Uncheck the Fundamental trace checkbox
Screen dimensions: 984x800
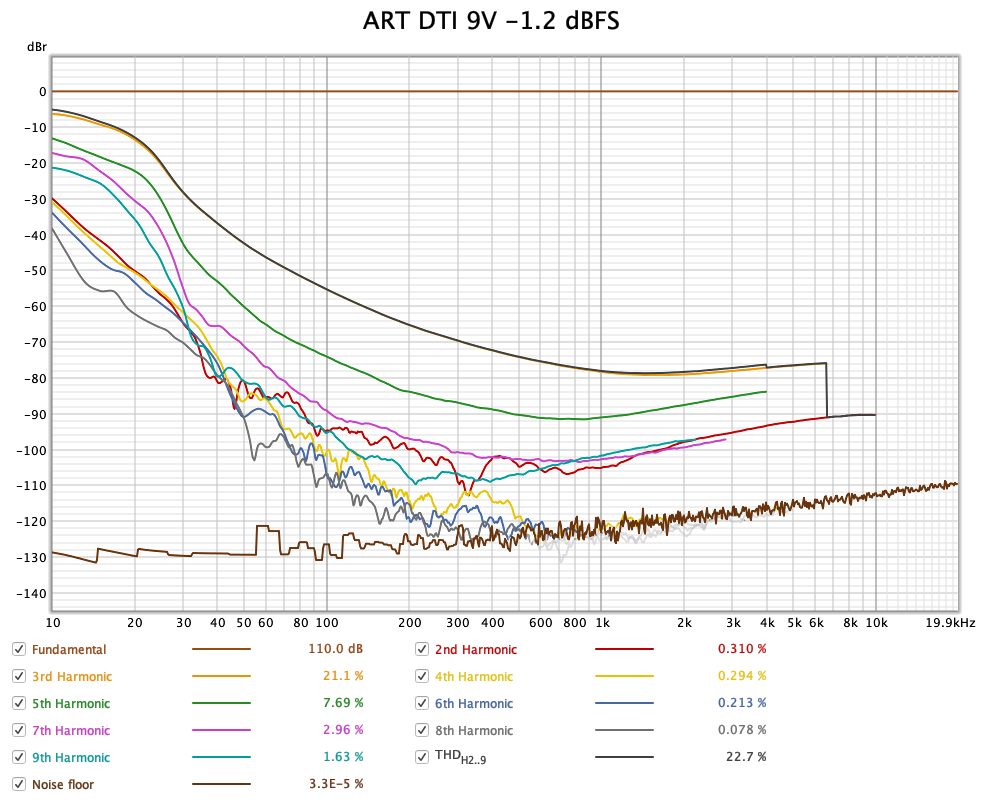point(19,649)
